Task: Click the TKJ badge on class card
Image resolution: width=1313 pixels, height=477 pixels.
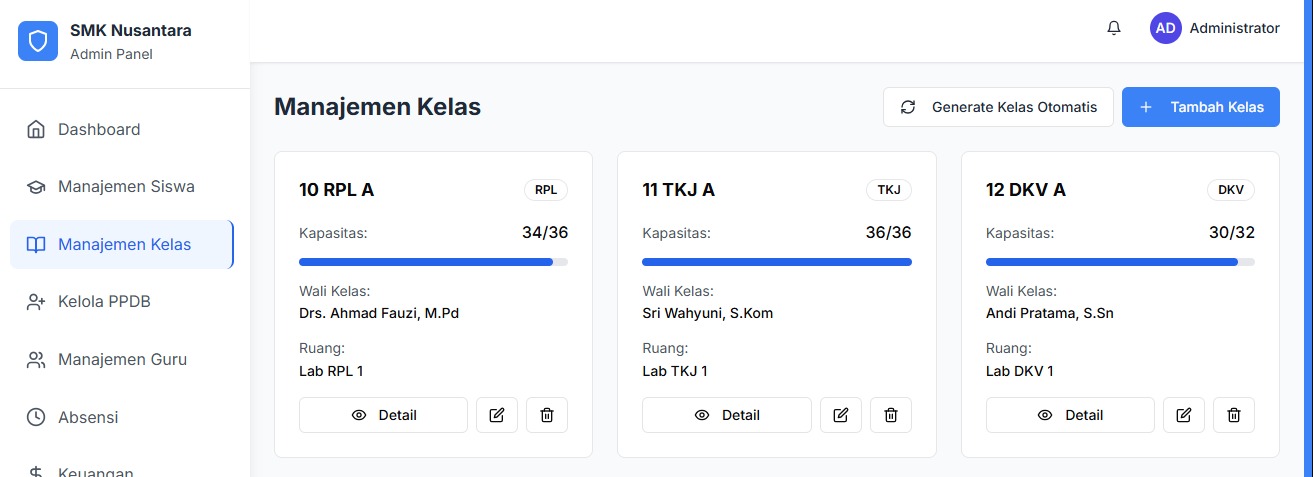Action: pyautogui.click(x=888, y=190)
